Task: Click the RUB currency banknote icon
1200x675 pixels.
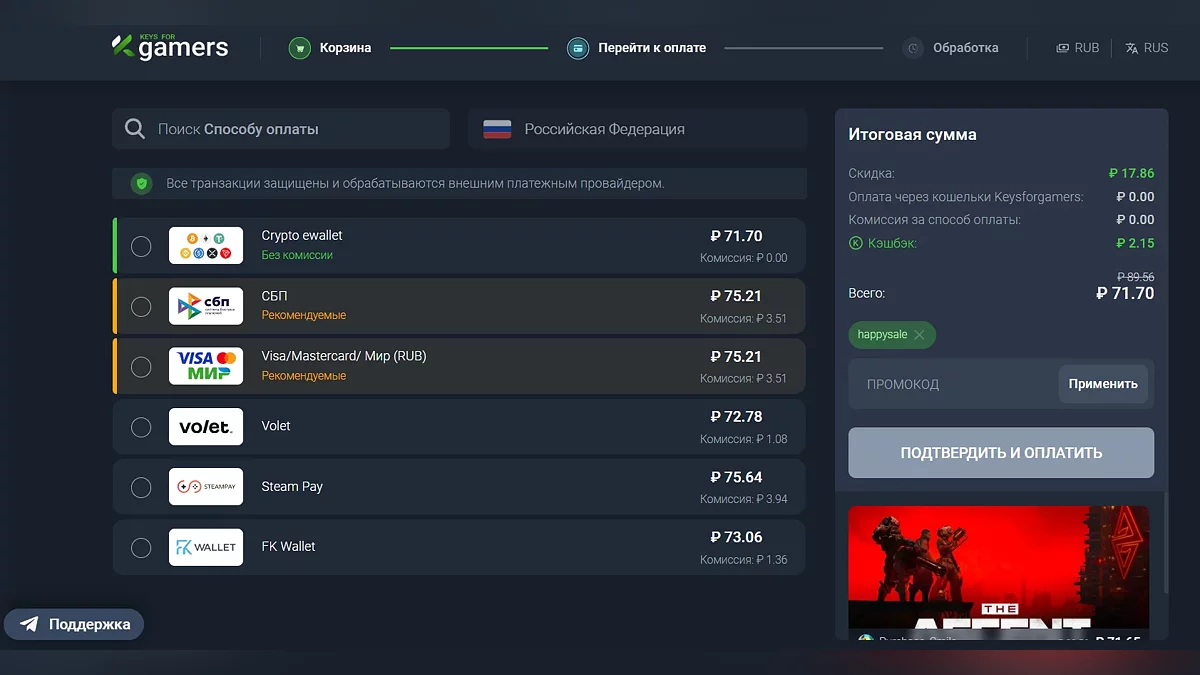Action: point(1062,48)
